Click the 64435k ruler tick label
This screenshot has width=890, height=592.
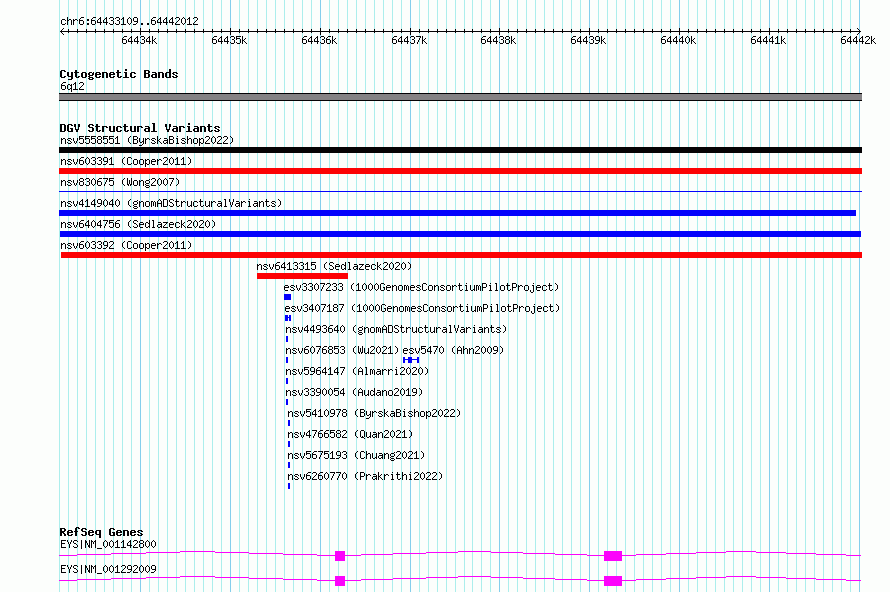[x=229, y=40]
